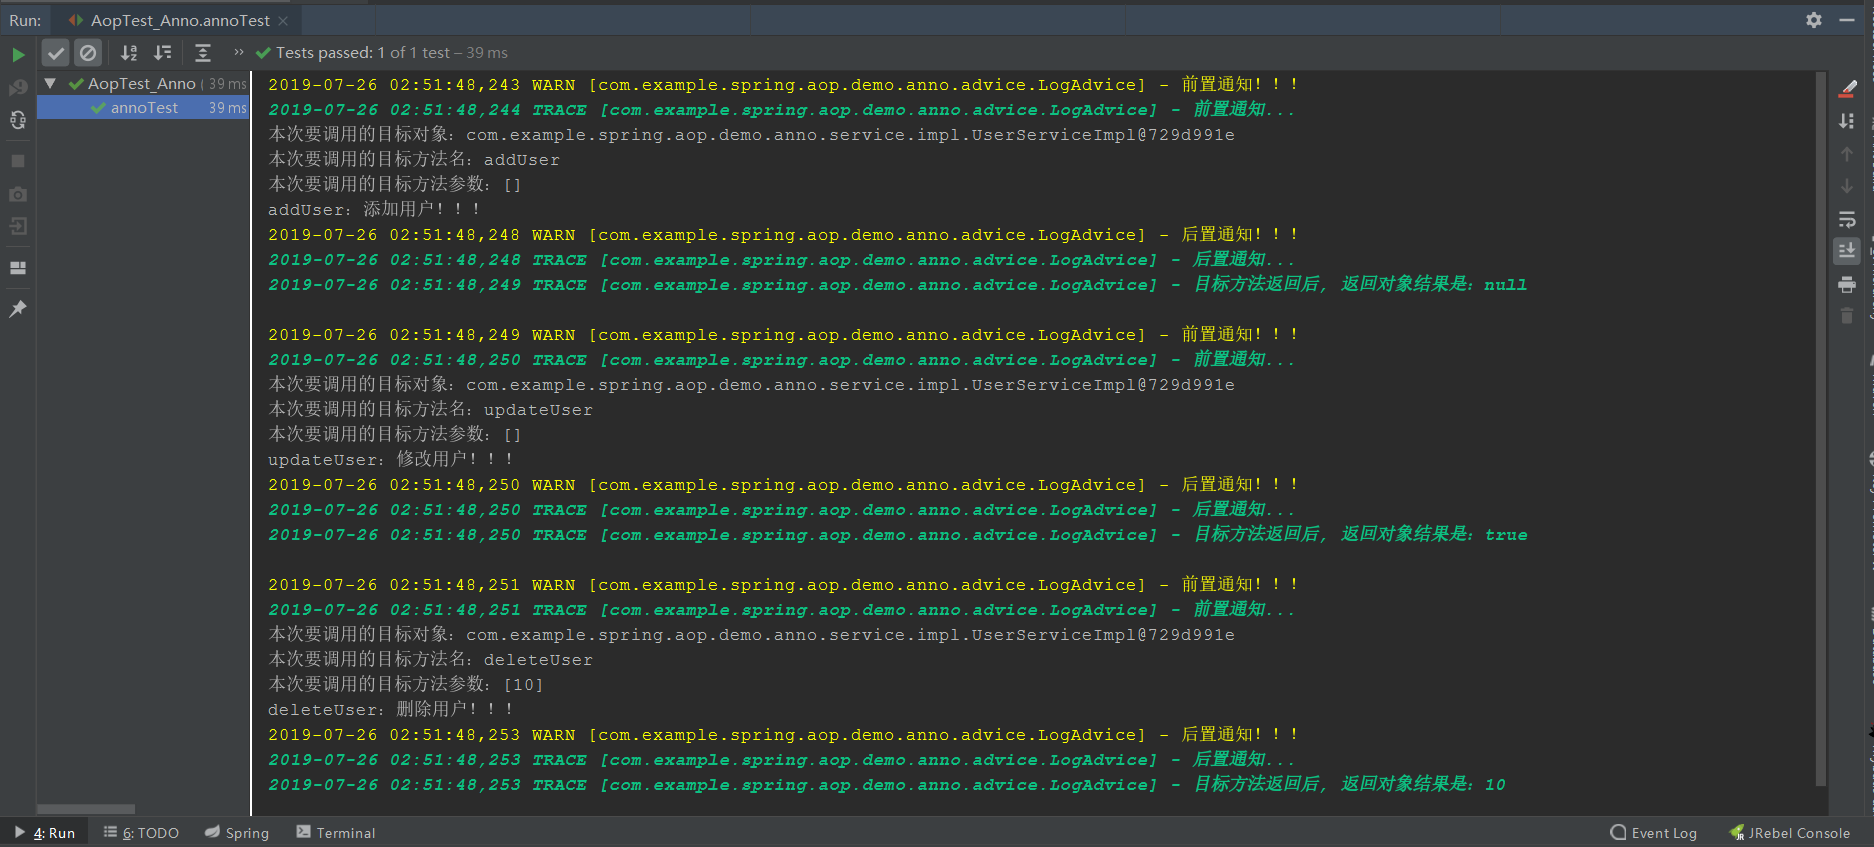
Task: Click the 02:51:48,243 WARN log line
Action: [783, 84]
